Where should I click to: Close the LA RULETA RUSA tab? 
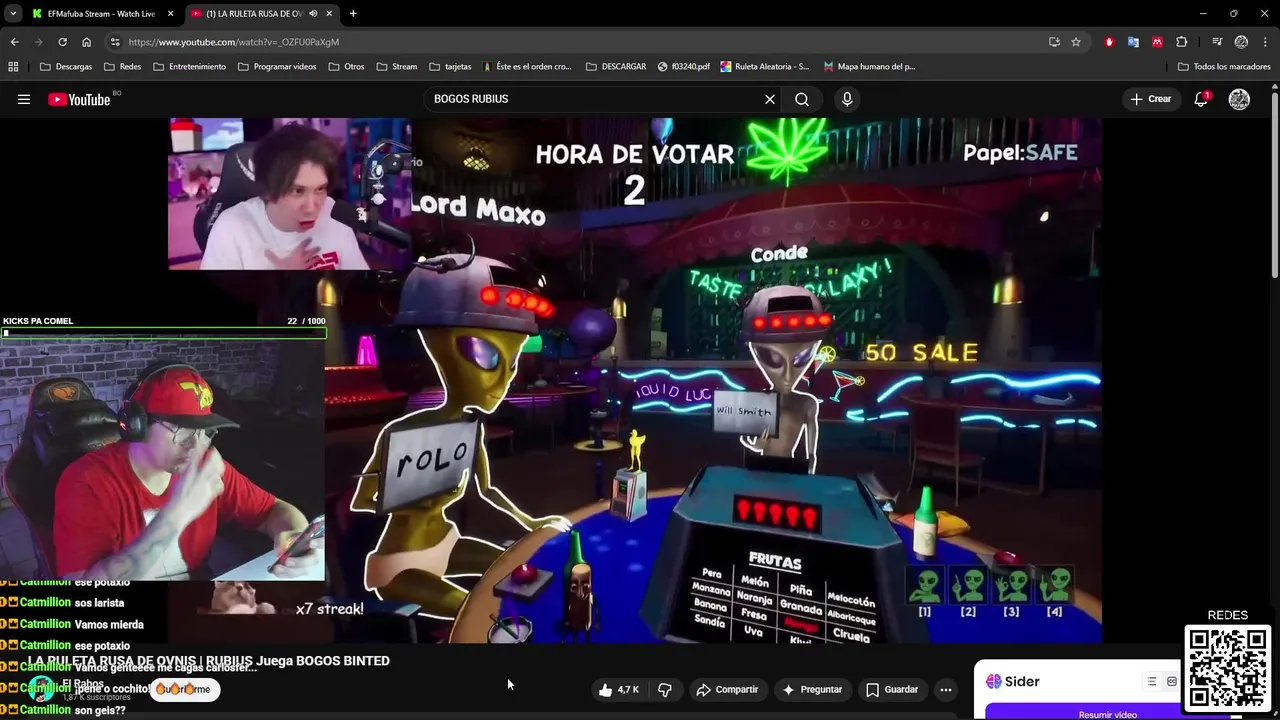[x=329, y=14]
